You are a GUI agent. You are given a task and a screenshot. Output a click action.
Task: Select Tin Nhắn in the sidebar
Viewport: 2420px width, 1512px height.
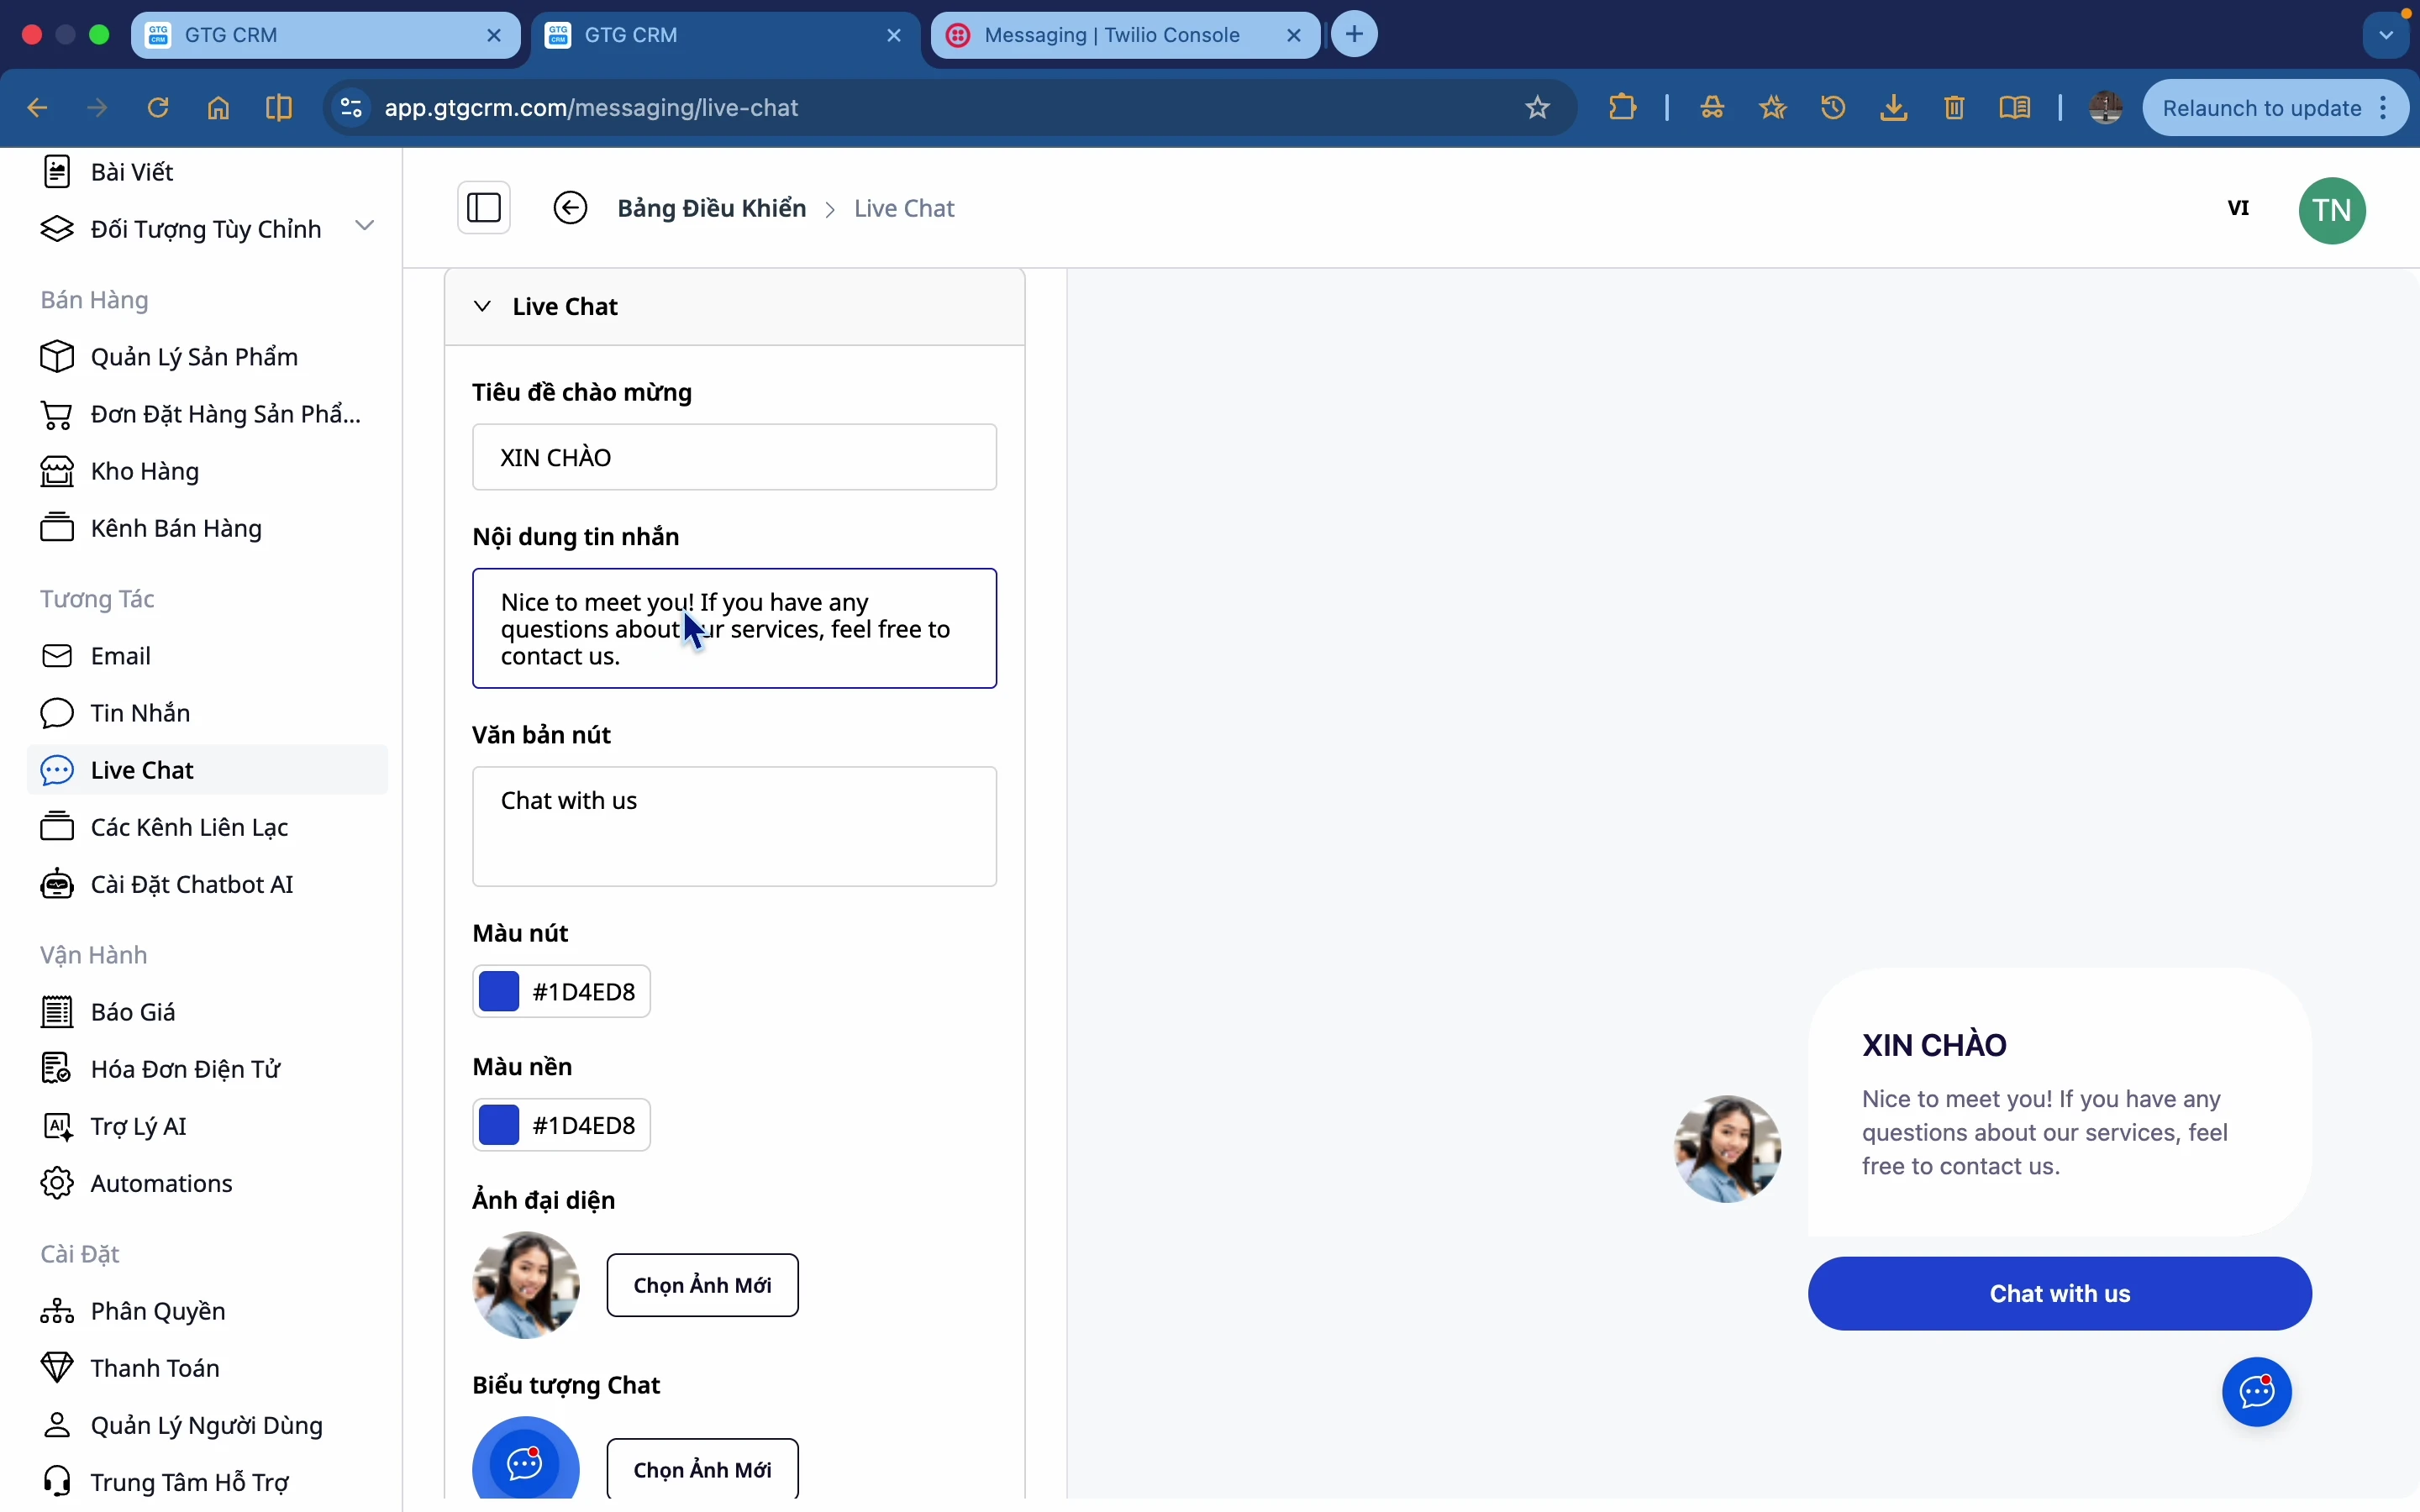click(x=140, y=713)
